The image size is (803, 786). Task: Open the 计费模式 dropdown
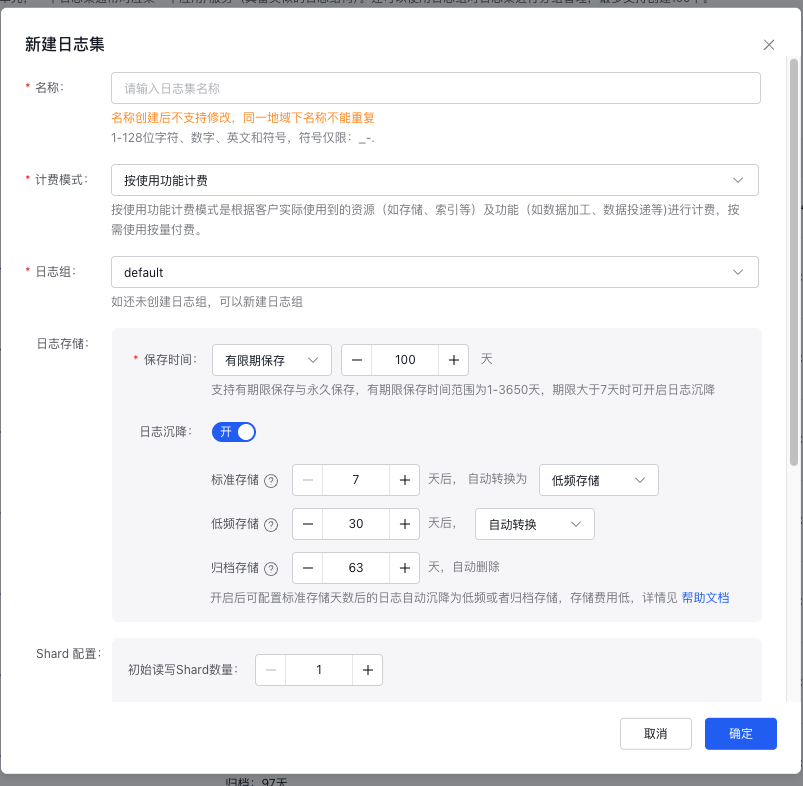[x=435, y=180]
